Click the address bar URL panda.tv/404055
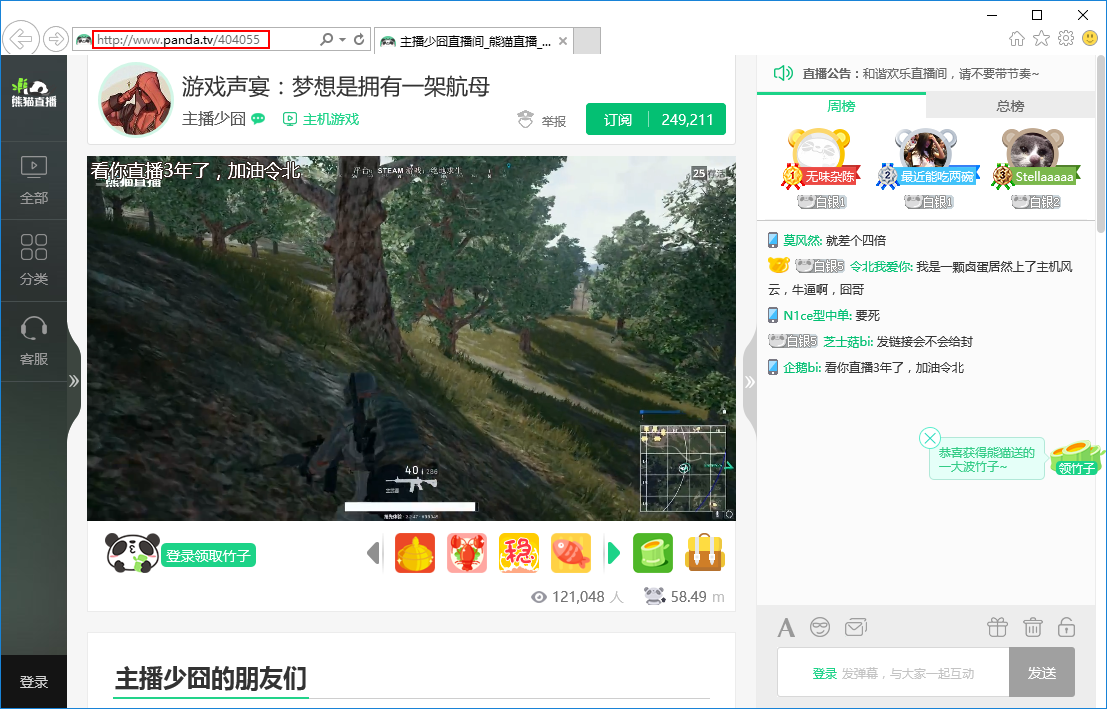This screenshot has height=709, width=1107. click(x=179, y=40)
